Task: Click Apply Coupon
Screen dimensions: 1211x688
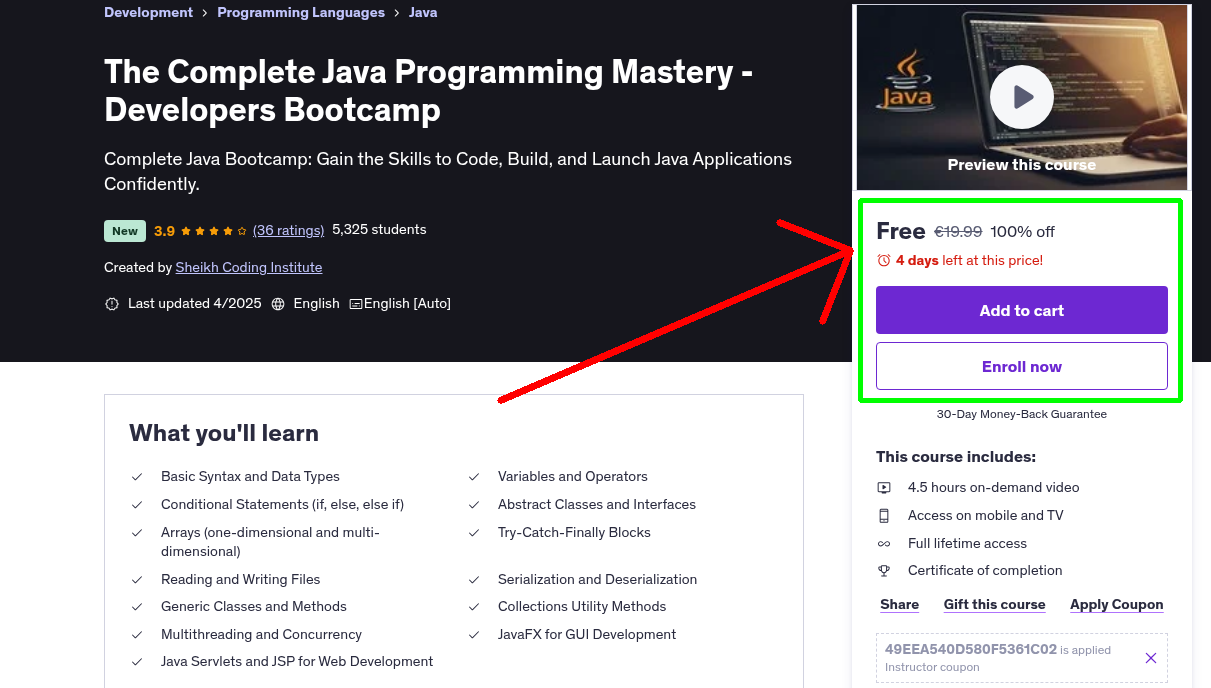Action: (x=1116, y=605)
